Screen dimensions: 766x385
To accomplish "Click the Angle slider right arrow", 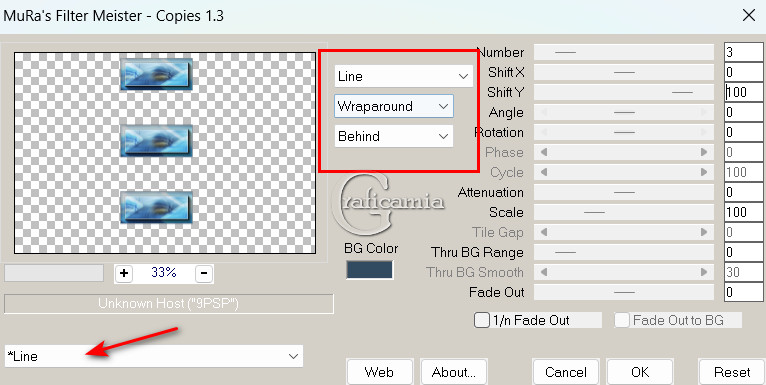I will tap(704, 112).
